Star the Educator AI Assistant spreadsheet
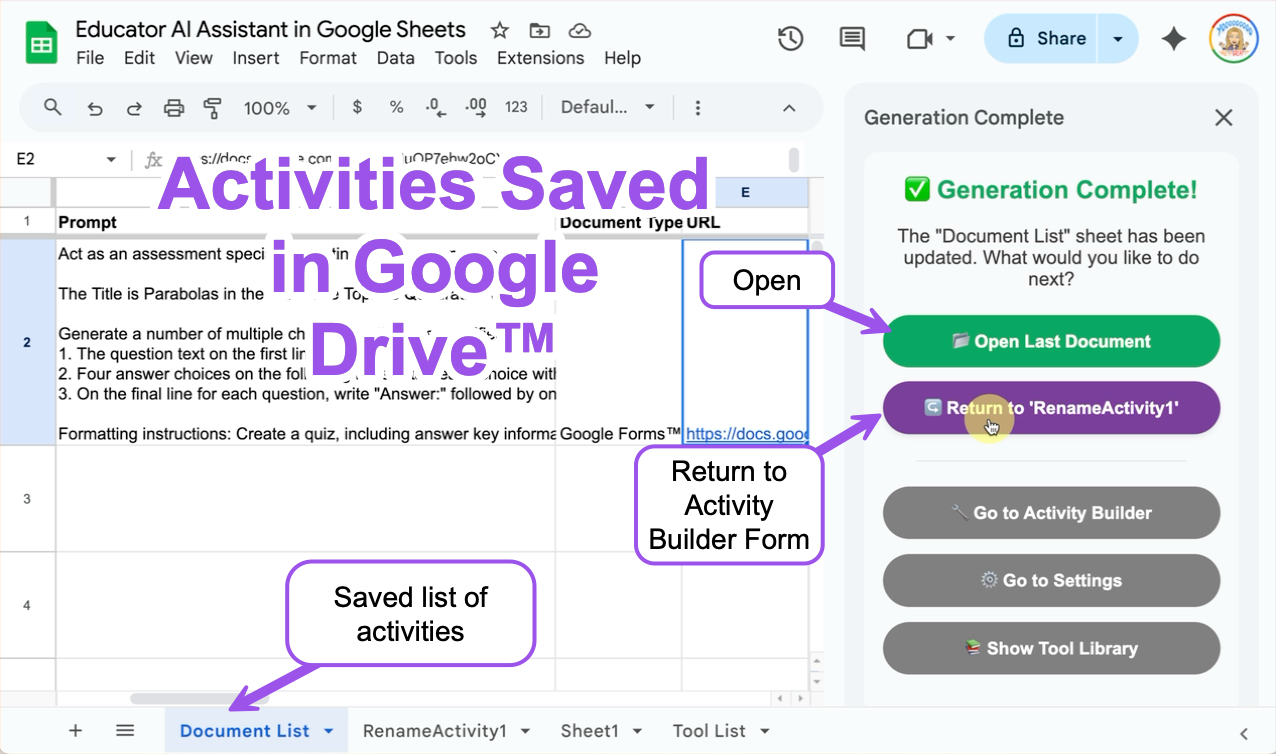 500,30
